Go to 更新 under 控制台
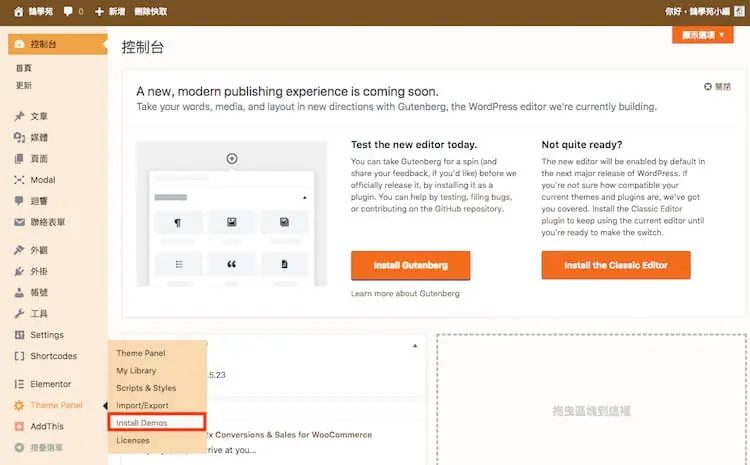The width and height of the screenshot is (750, 465). 23,85
